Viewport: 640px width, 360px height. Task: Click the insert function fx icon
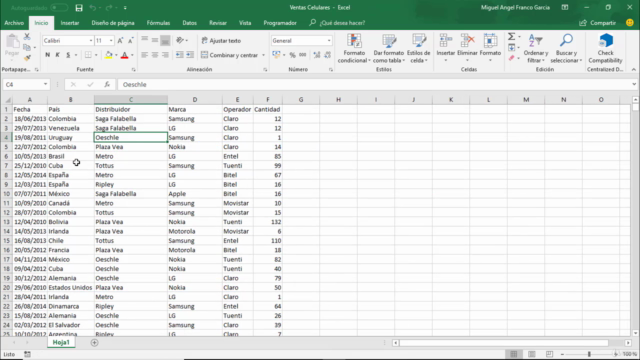click(107, 84)
